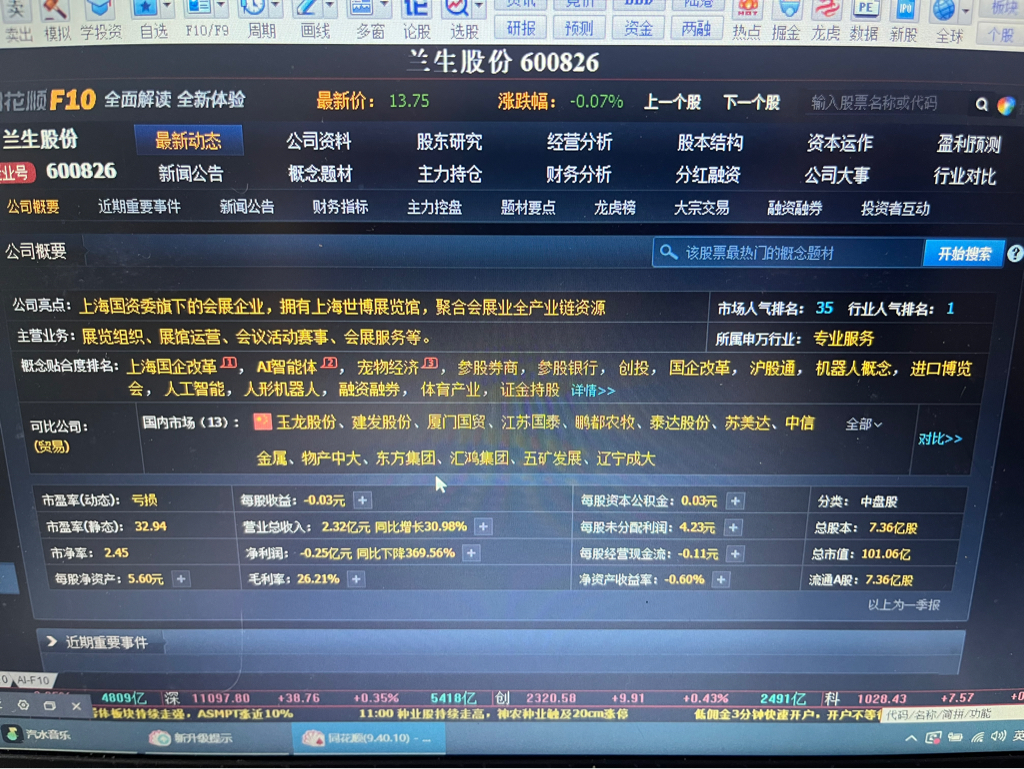Click the 资金 toolbar button
This screenshot has width=1024, height=769.
point(637,29)
